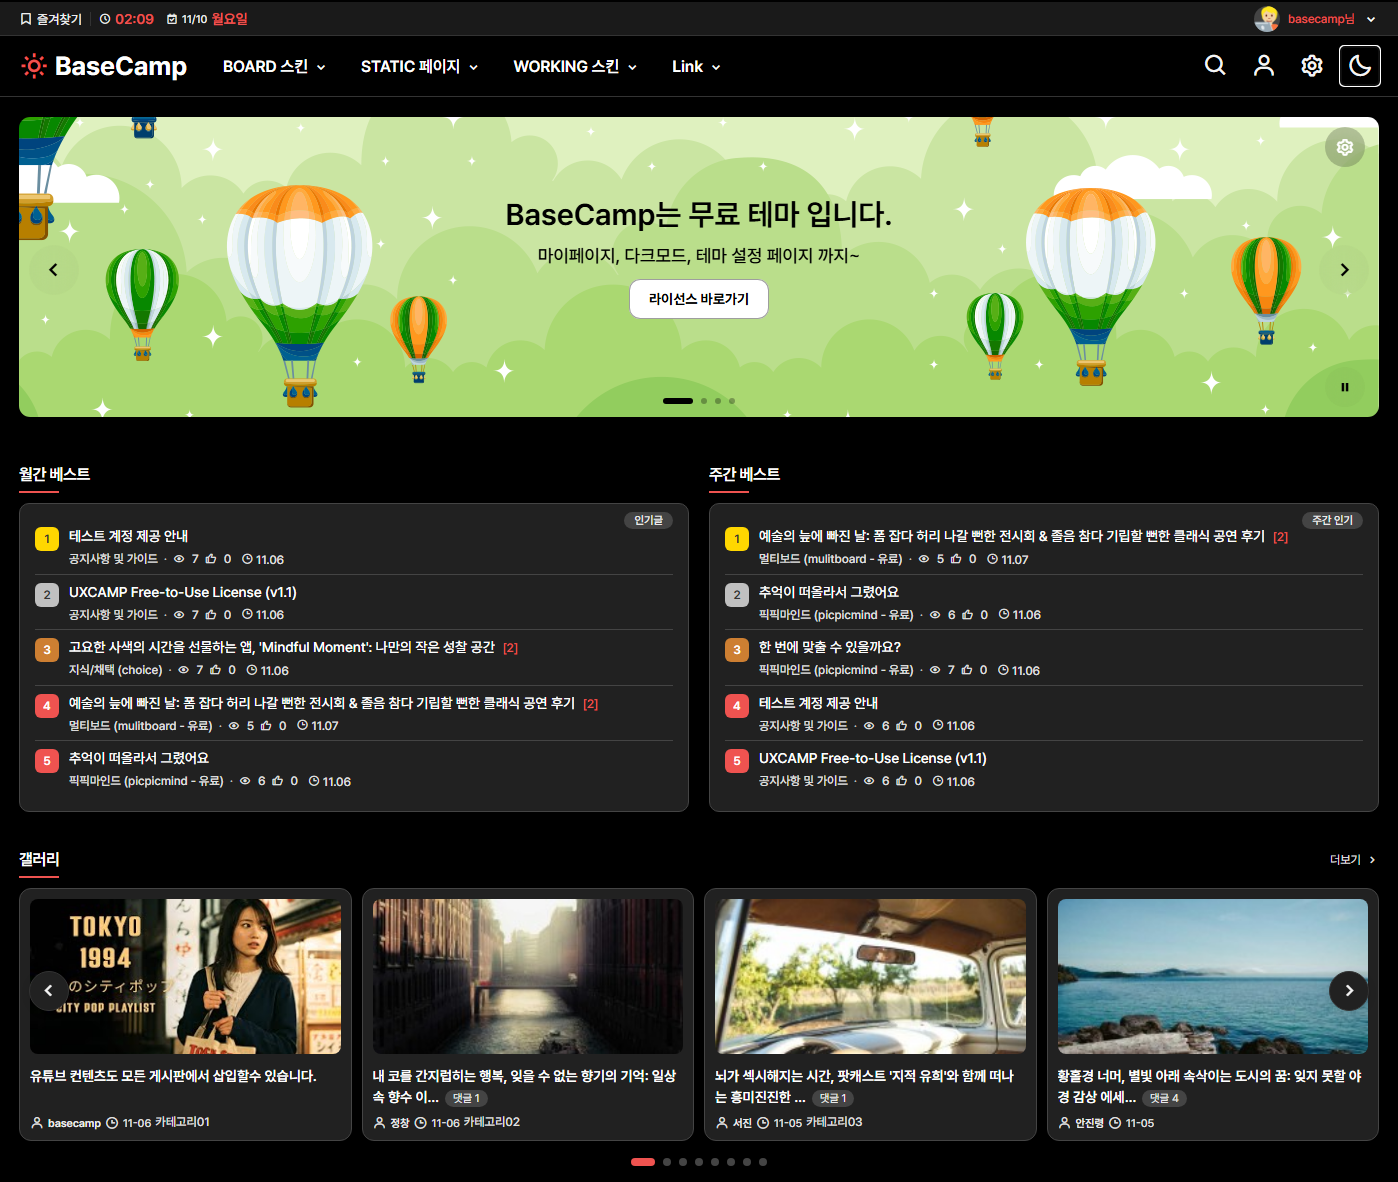
Task: Go to the previous banner slide
Action: [54, 269]
